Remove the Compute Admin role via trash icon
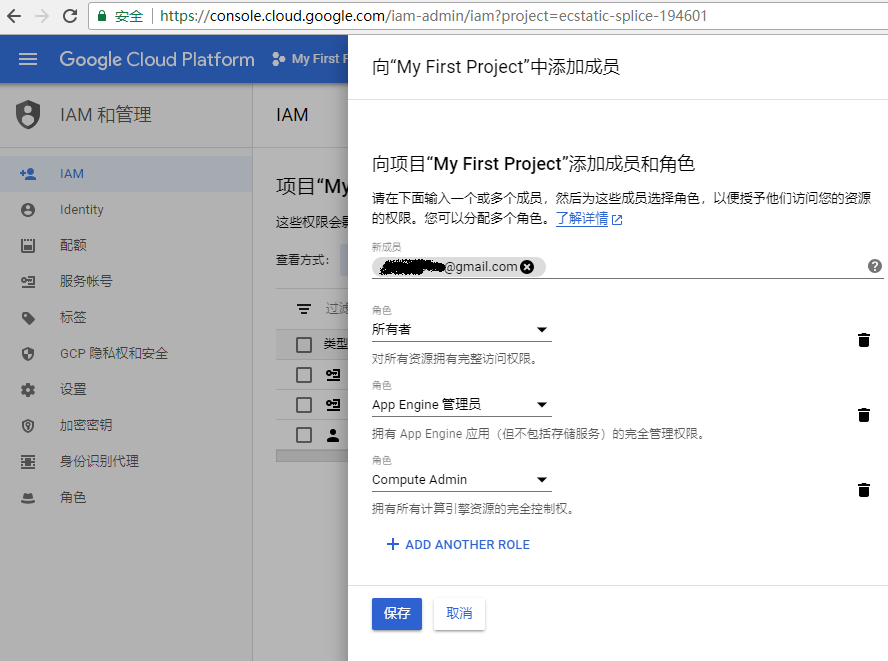This screenshot has height=661, width=888. tap(863, 489)
